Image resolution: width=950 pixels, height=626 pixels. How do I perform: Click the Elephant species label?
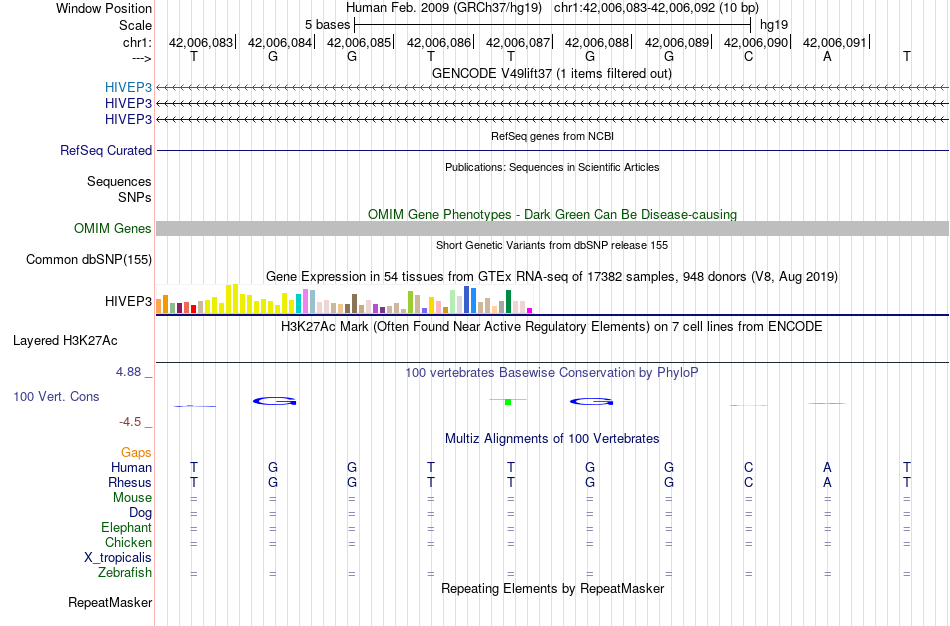click(126, 527)
